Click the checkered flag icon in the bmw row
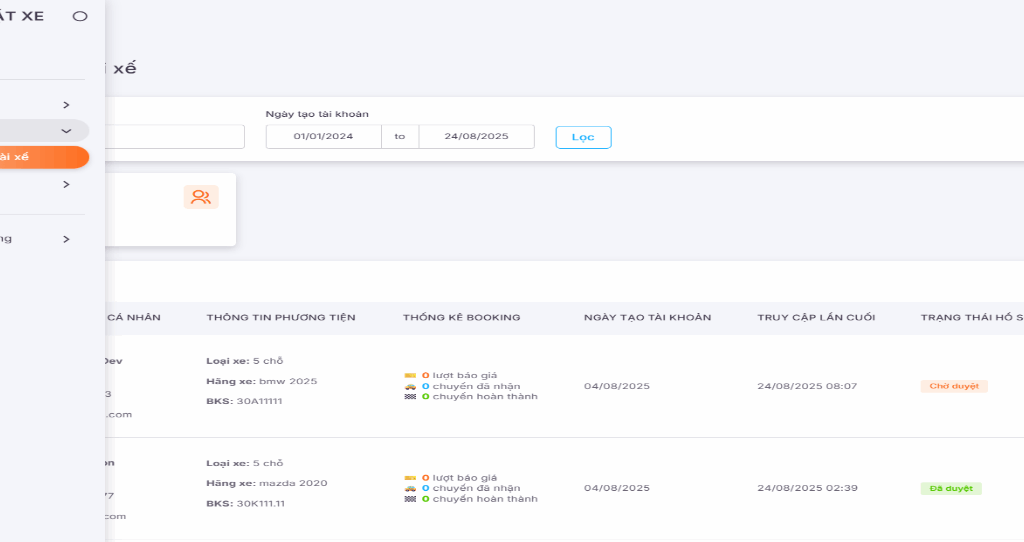1024x542 pixels. [410, 397]
